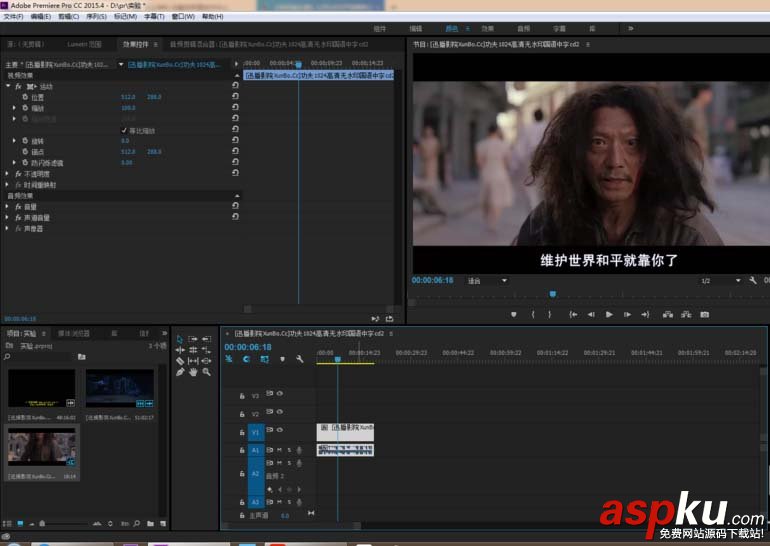Select the Zoom tool magnifier

[x=207, y=372]
